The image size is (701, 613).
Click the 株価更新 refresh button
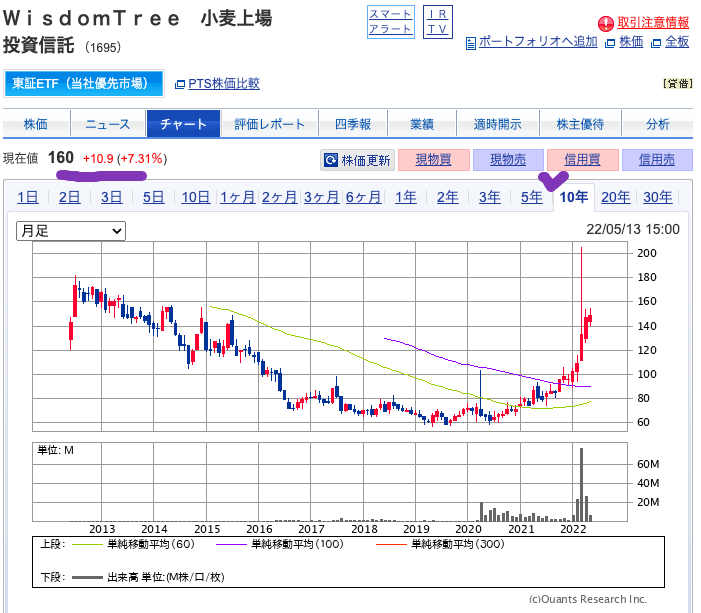(x=357, y=160)
